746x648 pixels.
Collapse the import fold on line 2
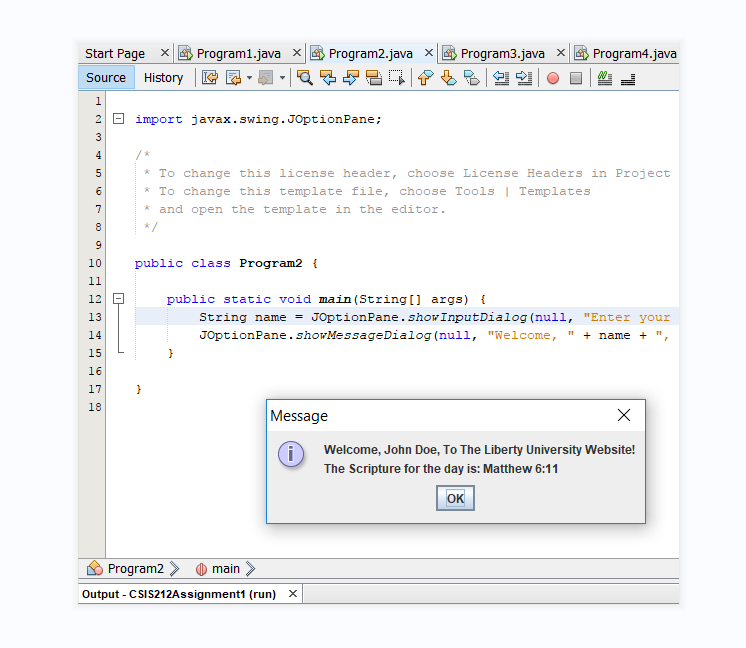point(118,118)
